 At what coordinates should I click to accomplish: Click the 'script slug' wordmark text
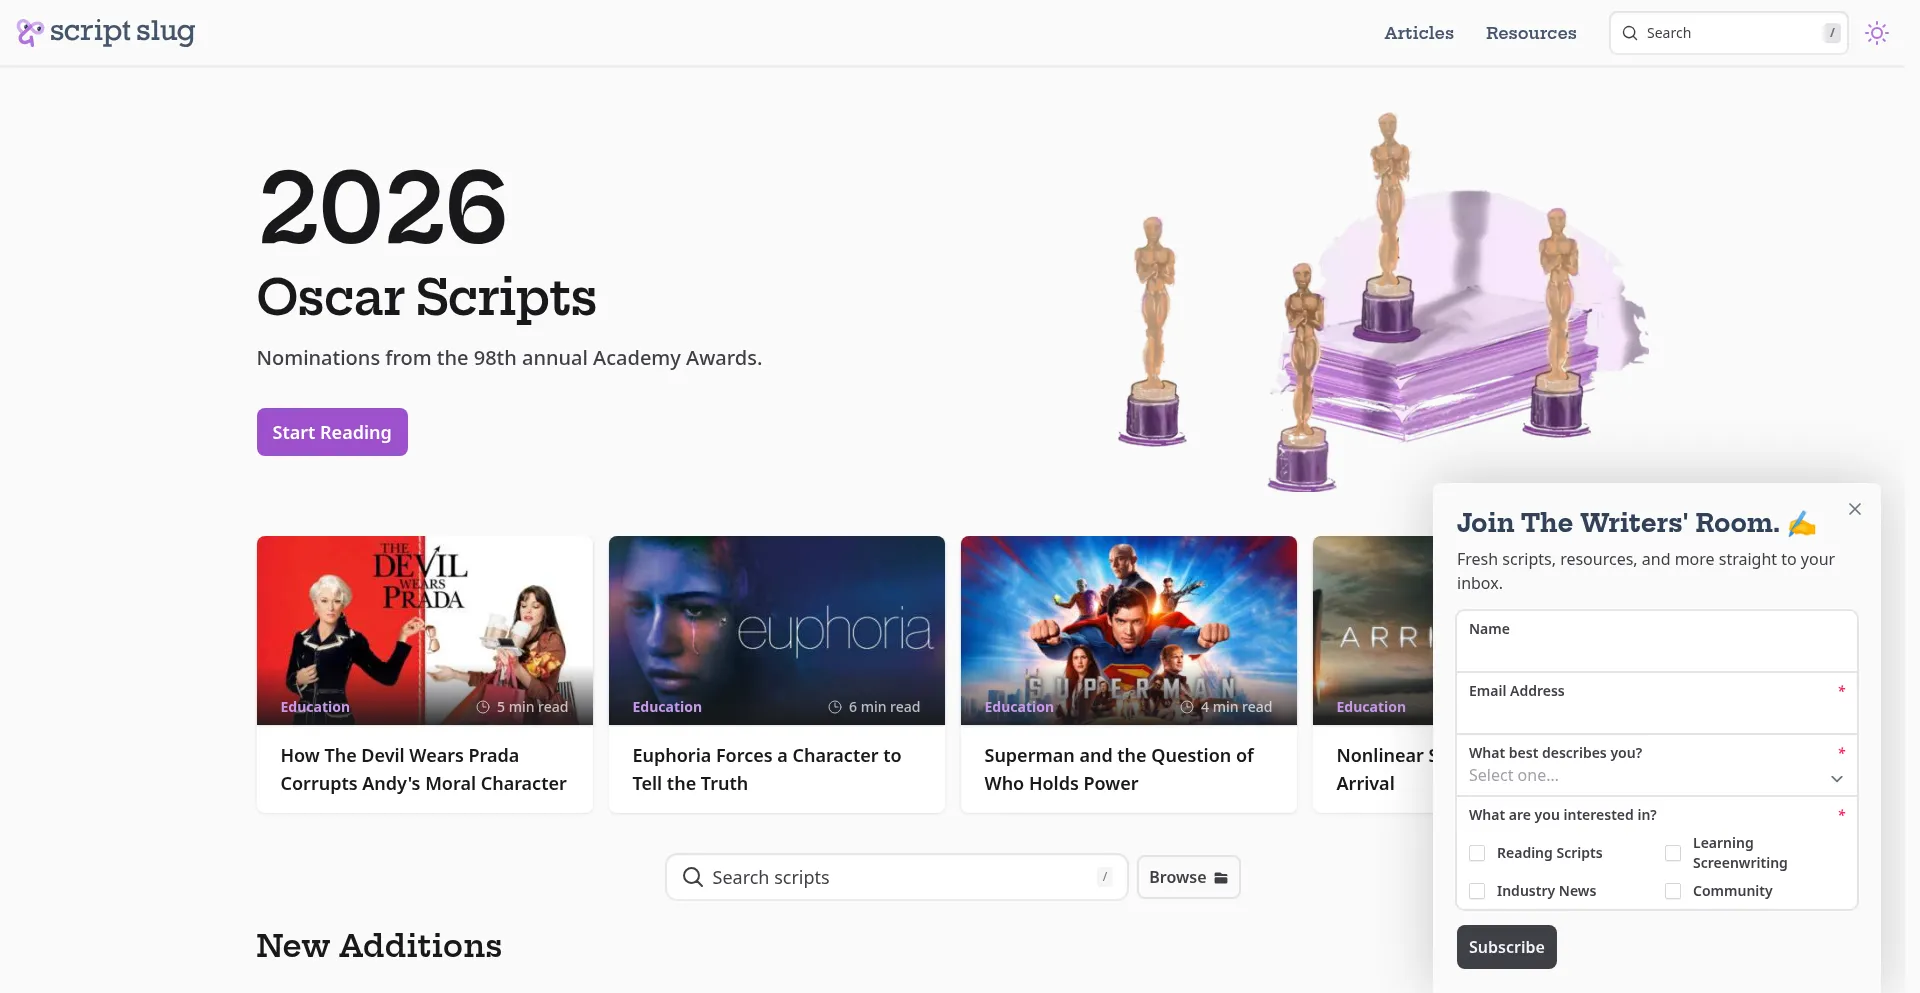[x=122, y=32]
